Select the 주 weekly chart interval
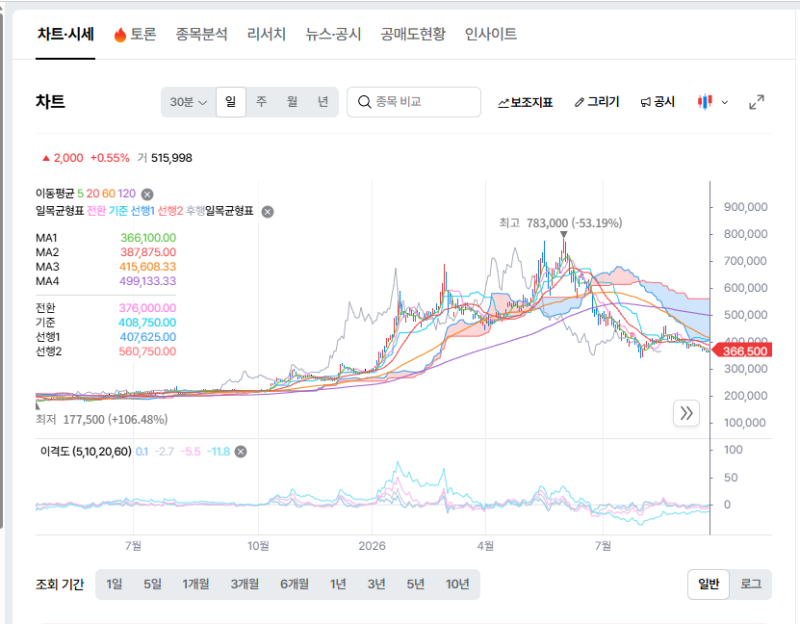Viewport: 800px width, 624px height. [261, 102]
